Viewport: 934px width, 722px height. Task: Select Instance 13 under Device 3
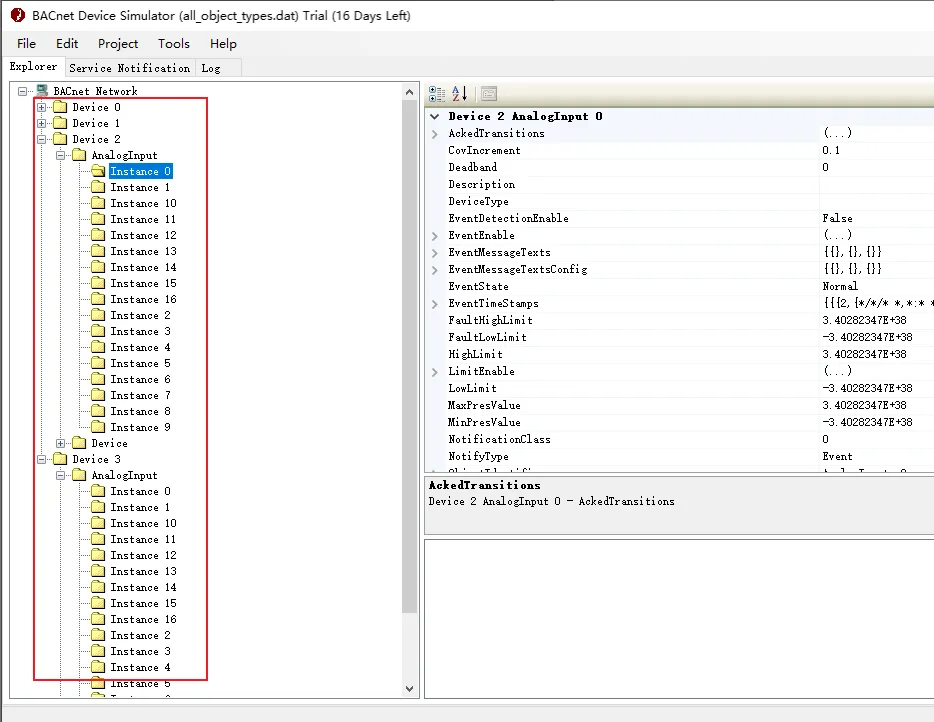pos(144,571)
